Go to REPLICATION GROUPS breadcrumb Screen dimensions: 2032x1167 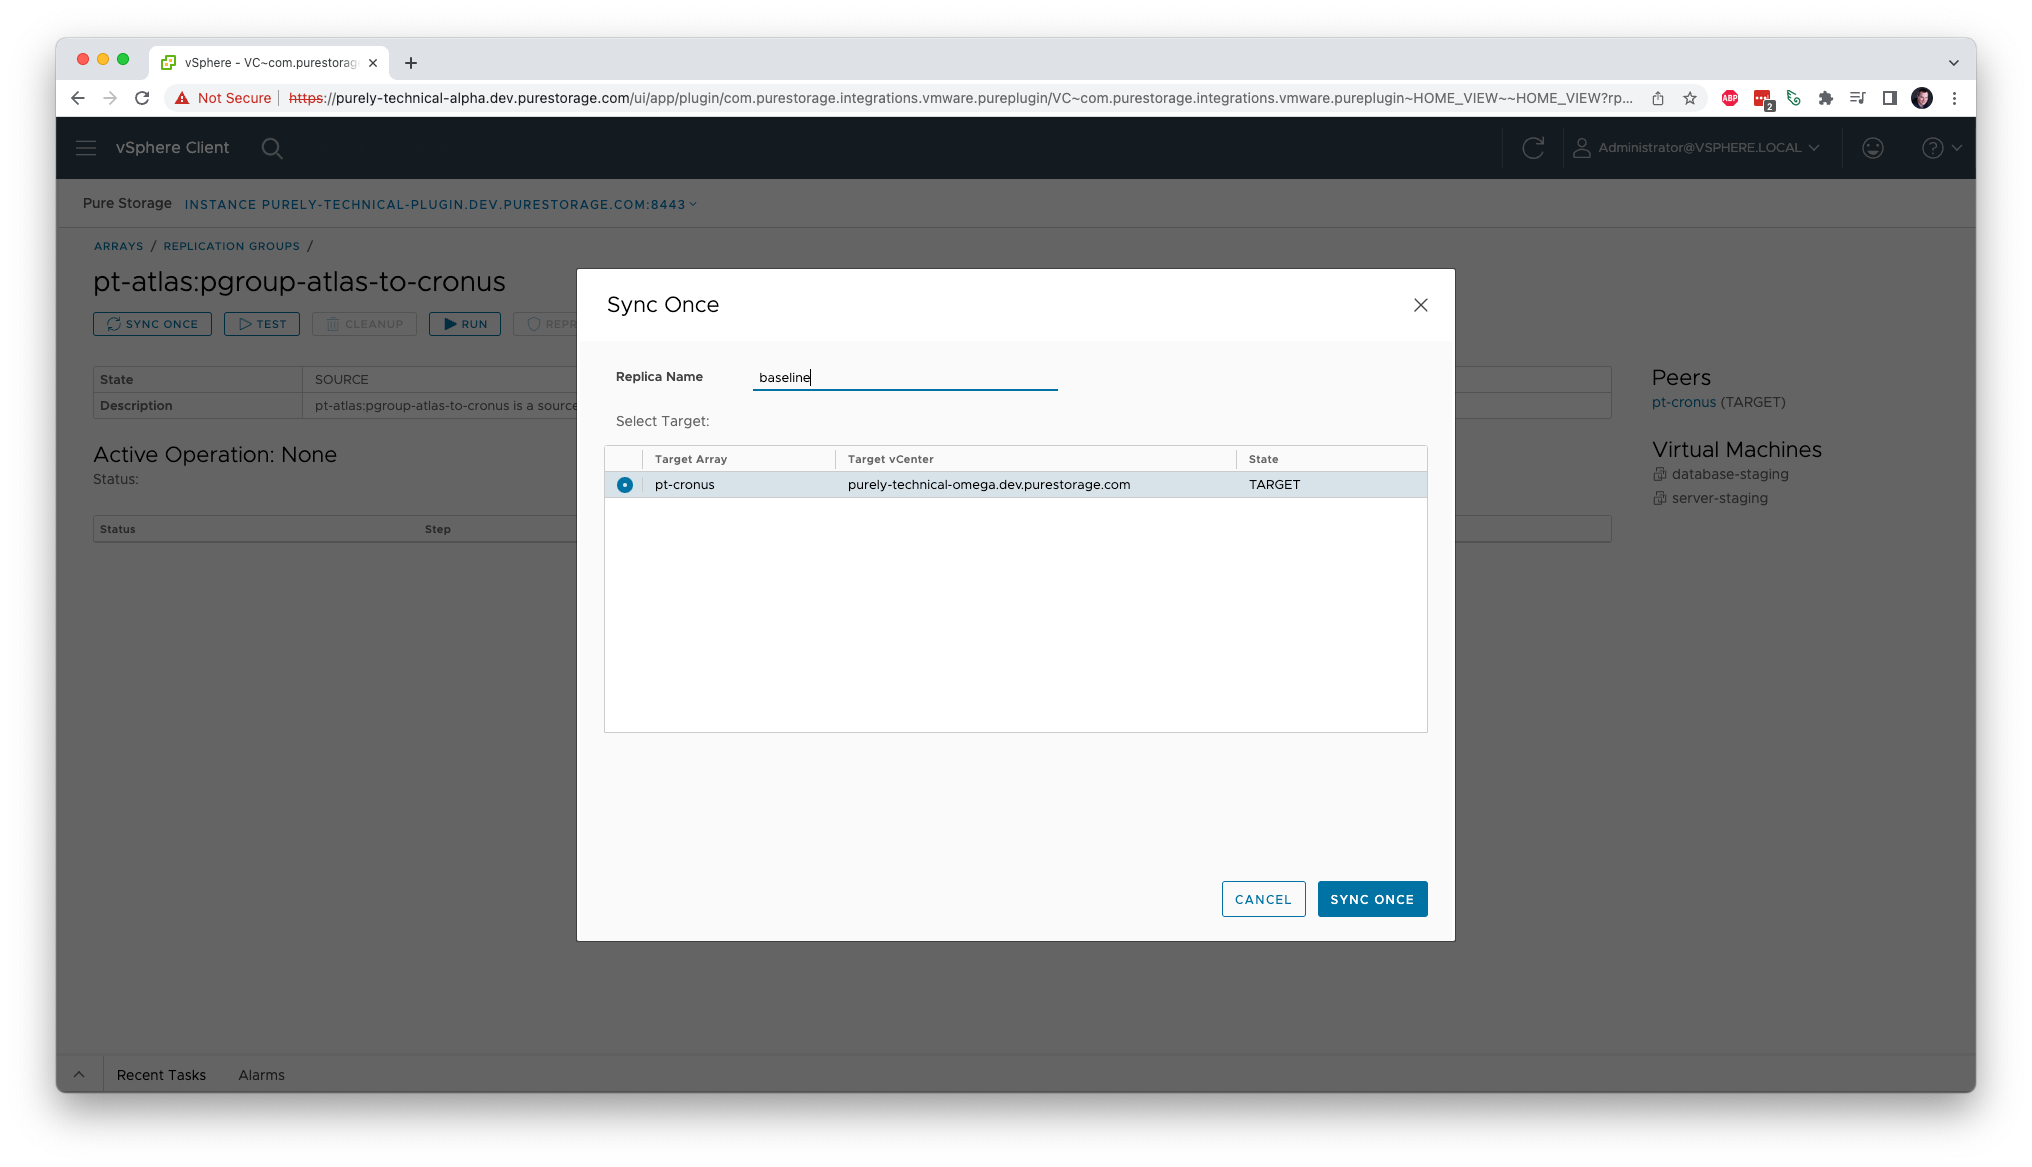point(232,246)
